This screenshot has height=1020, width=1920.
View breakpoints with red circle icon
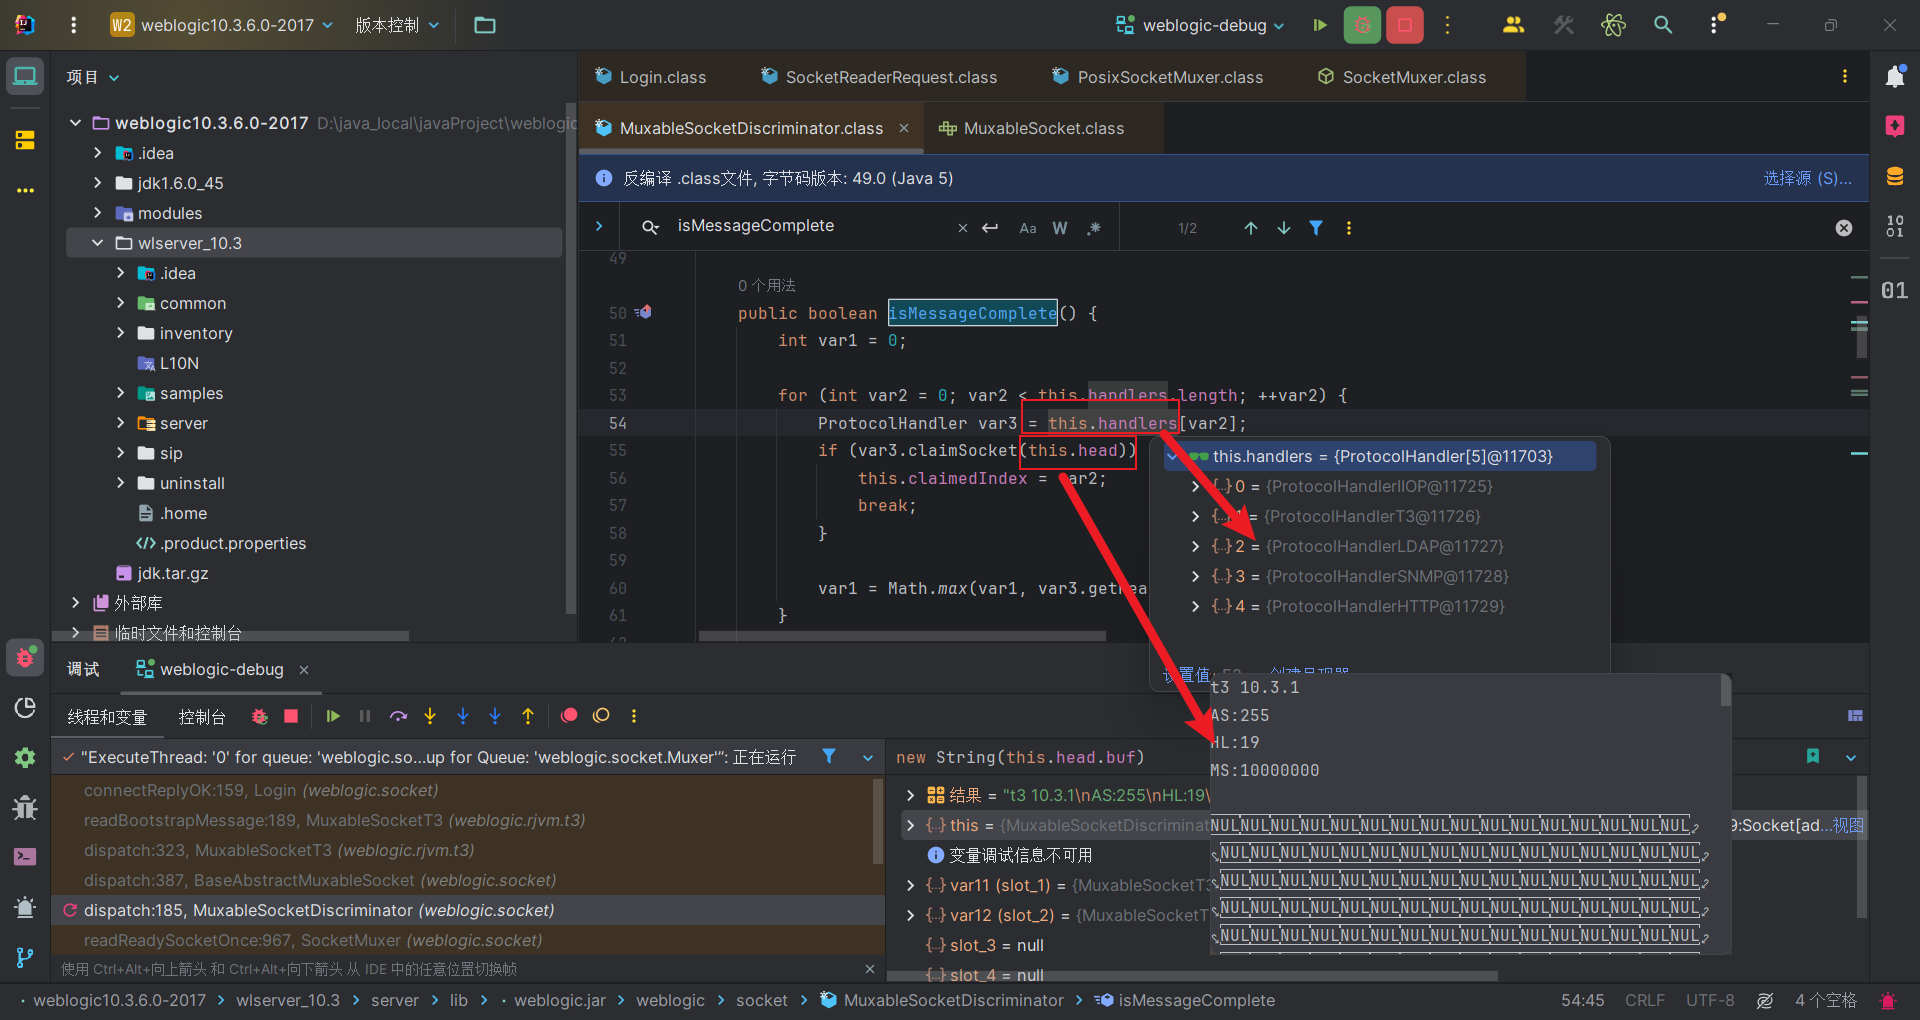tap(569, 716)
